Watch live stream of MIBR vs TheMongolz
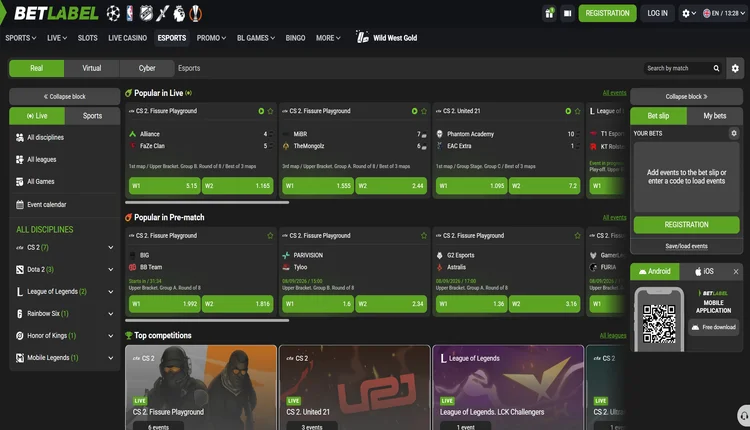The image size is (750, 430). click(x=415, y=111)
